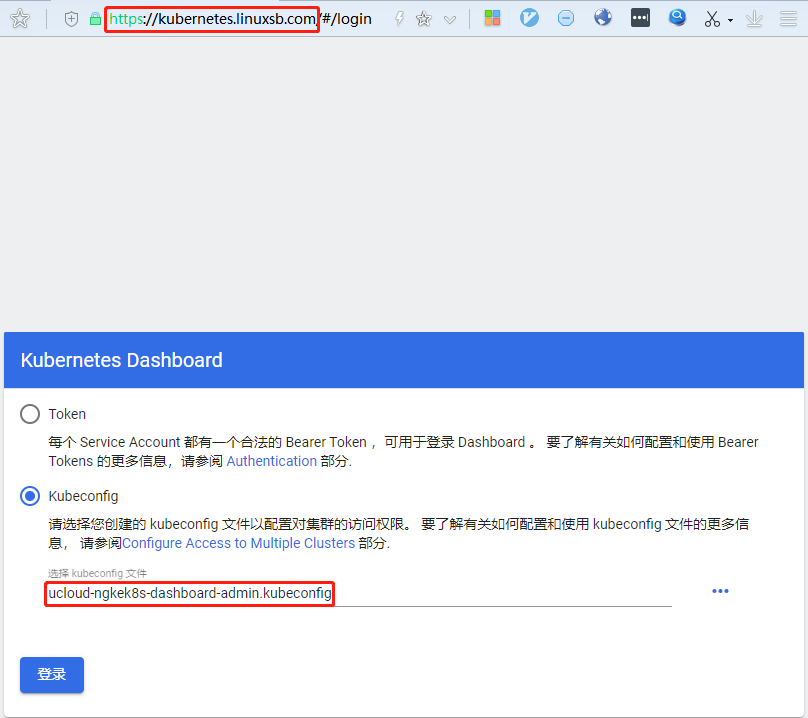
Task: Click the blue 登录 sign-in button
Action: coord(52,675)
